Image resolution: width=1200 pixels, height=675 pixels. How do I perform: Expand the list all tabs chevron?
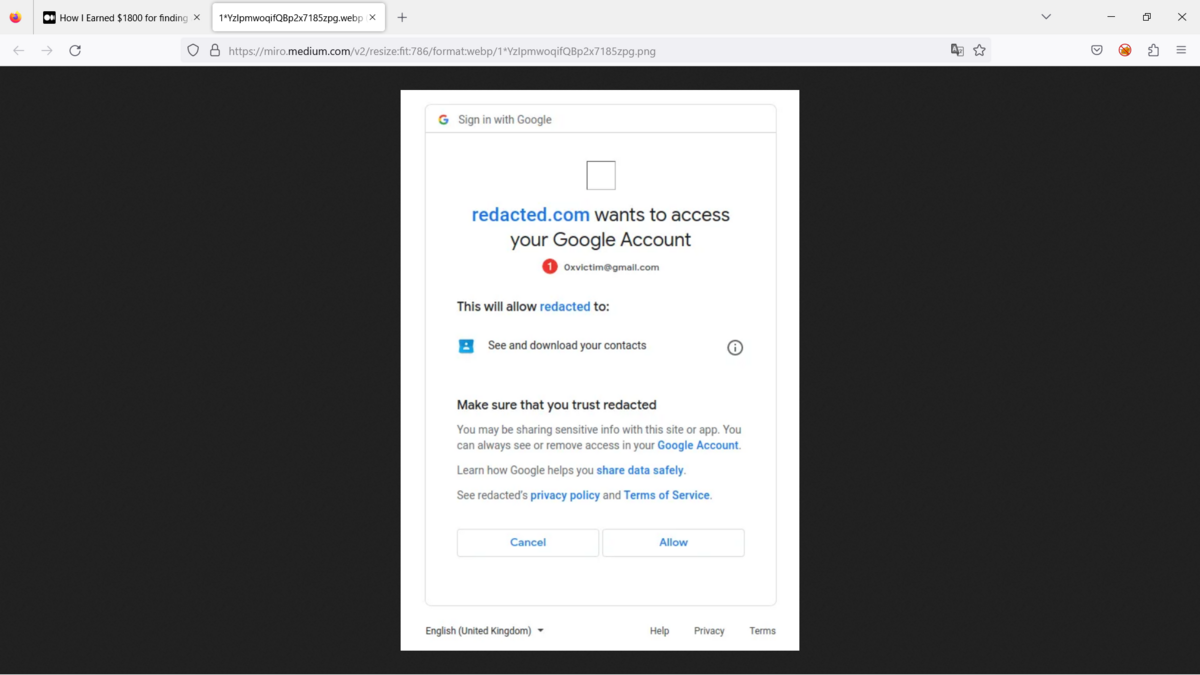1046,17
